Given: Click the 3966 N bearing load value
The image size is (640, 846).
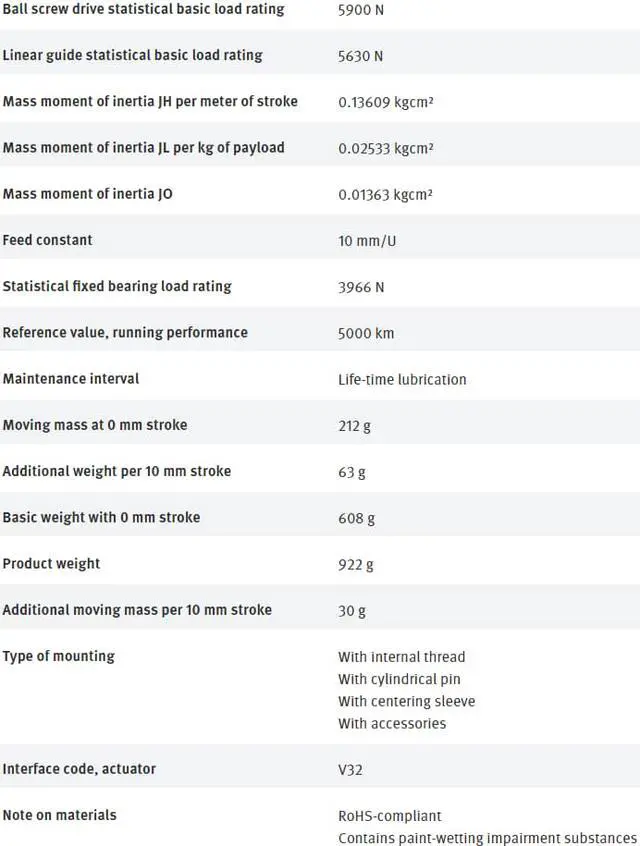Looking at the screenshot, I should [x=360, y=287].
